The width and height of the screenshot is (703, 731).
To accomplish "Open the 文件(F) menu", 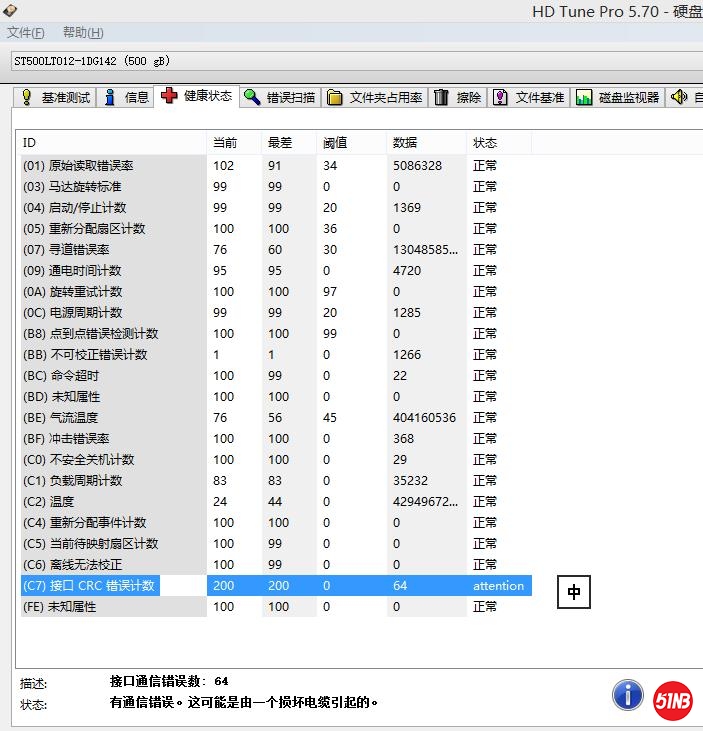I will 25,33.
